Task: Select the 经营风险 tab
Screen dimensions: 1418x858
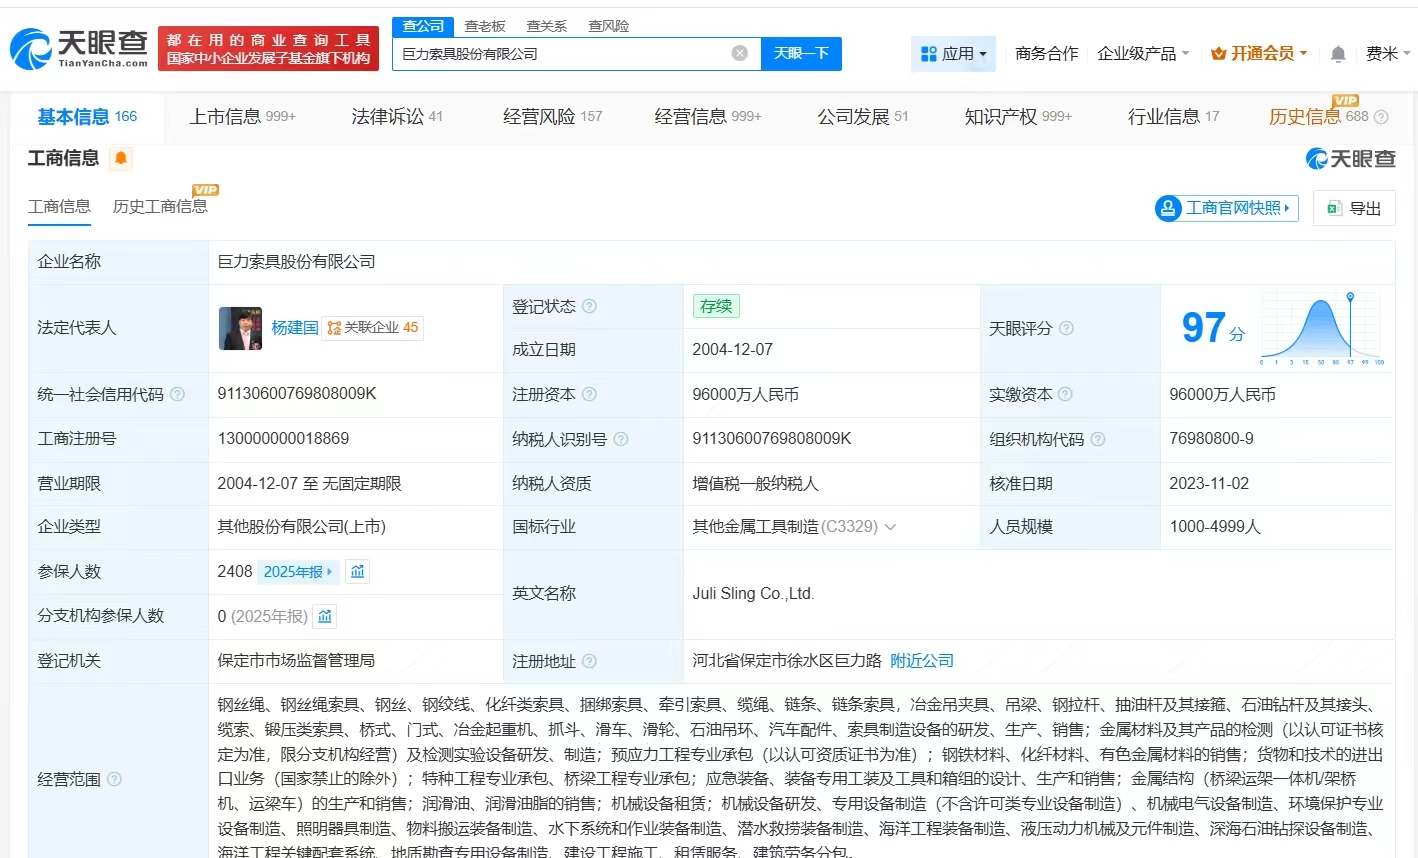Action: [x=553, y=117]
